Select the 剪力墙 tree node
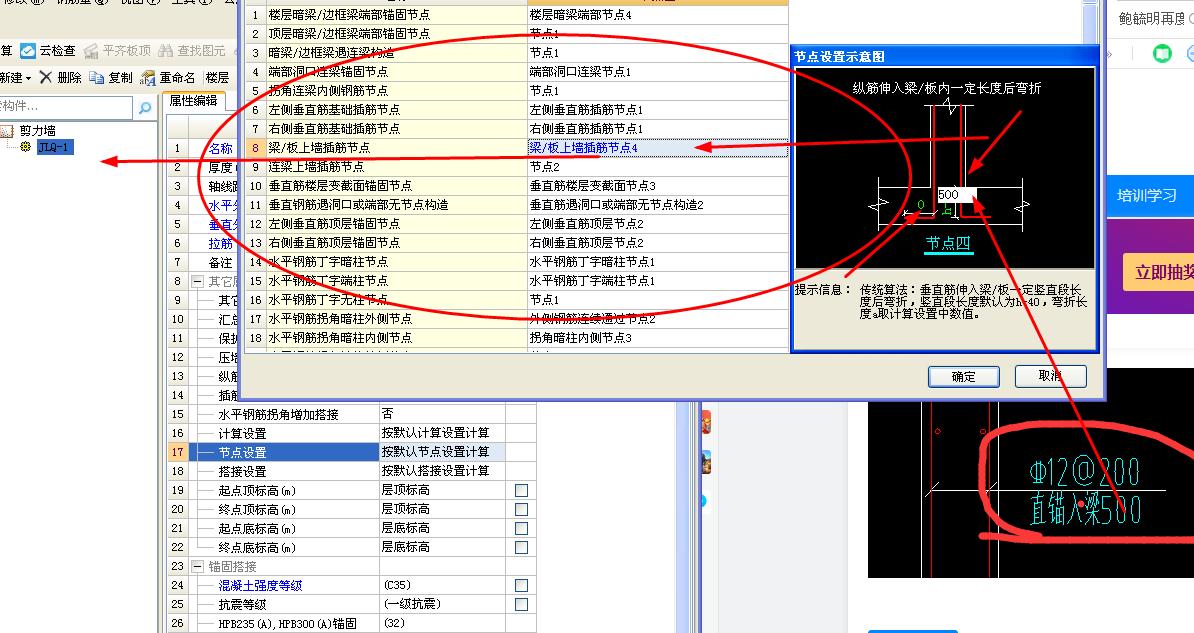 tap(37, 130)
